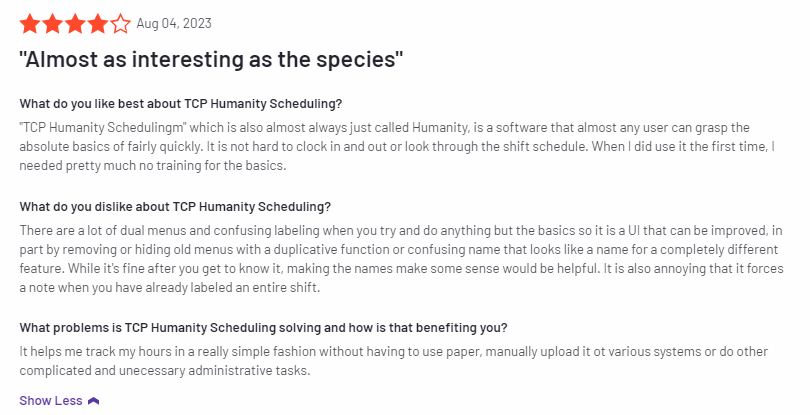Click the third filled rating star

pos(75,22)
